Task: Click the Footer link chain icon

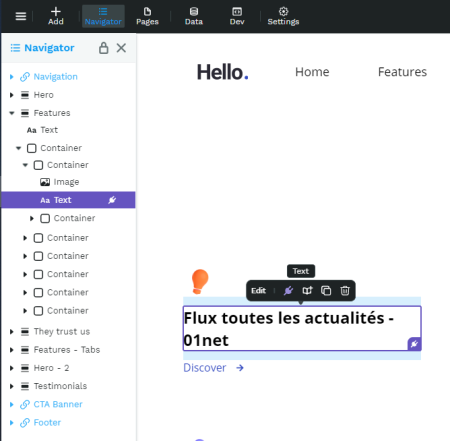Action: click(25, 423)
